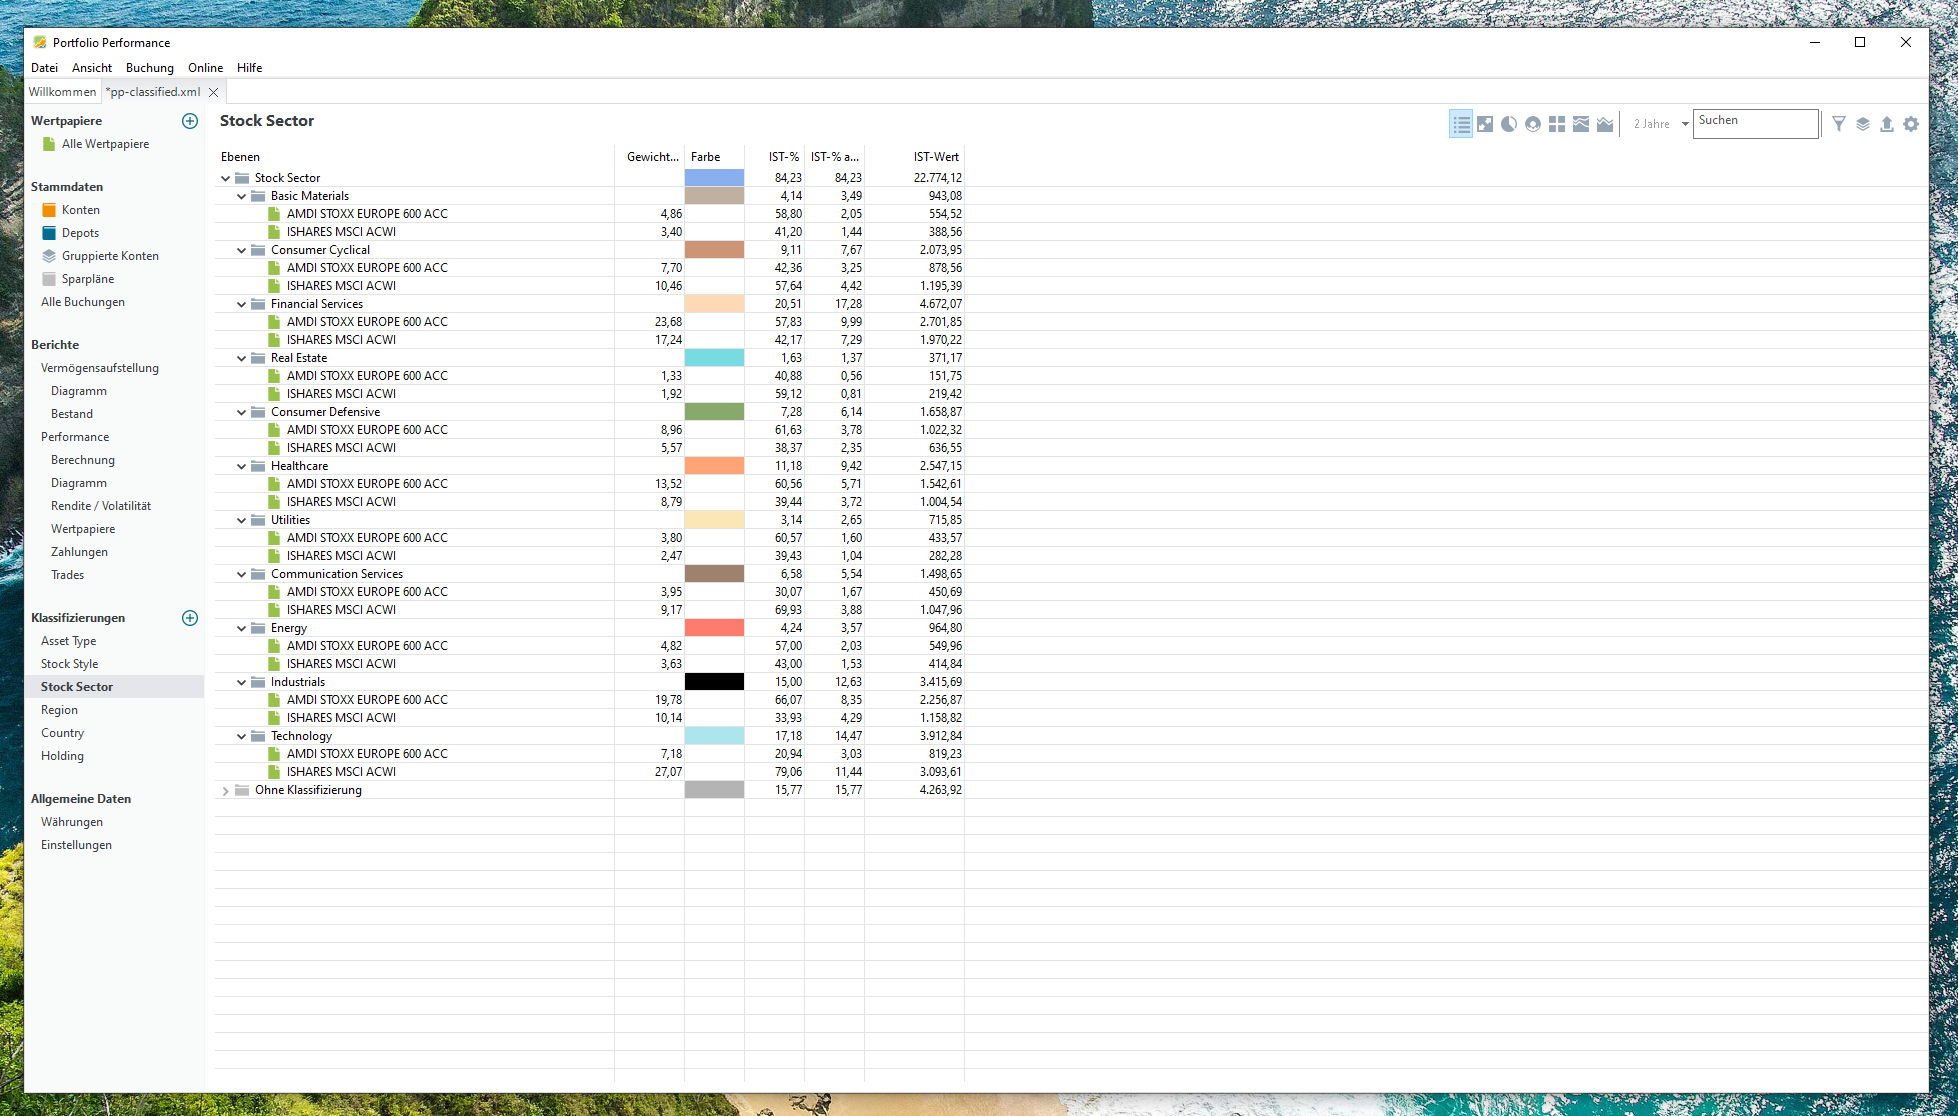Screen dimensions: 1958x1116
Task: Collapse the Energy node
Action: [x=242, y=628]
